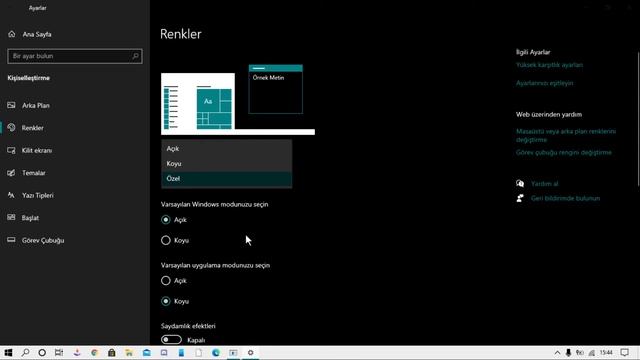Open Cortana circle on taskbar
The image size is (640, 360).
point(42,353)
